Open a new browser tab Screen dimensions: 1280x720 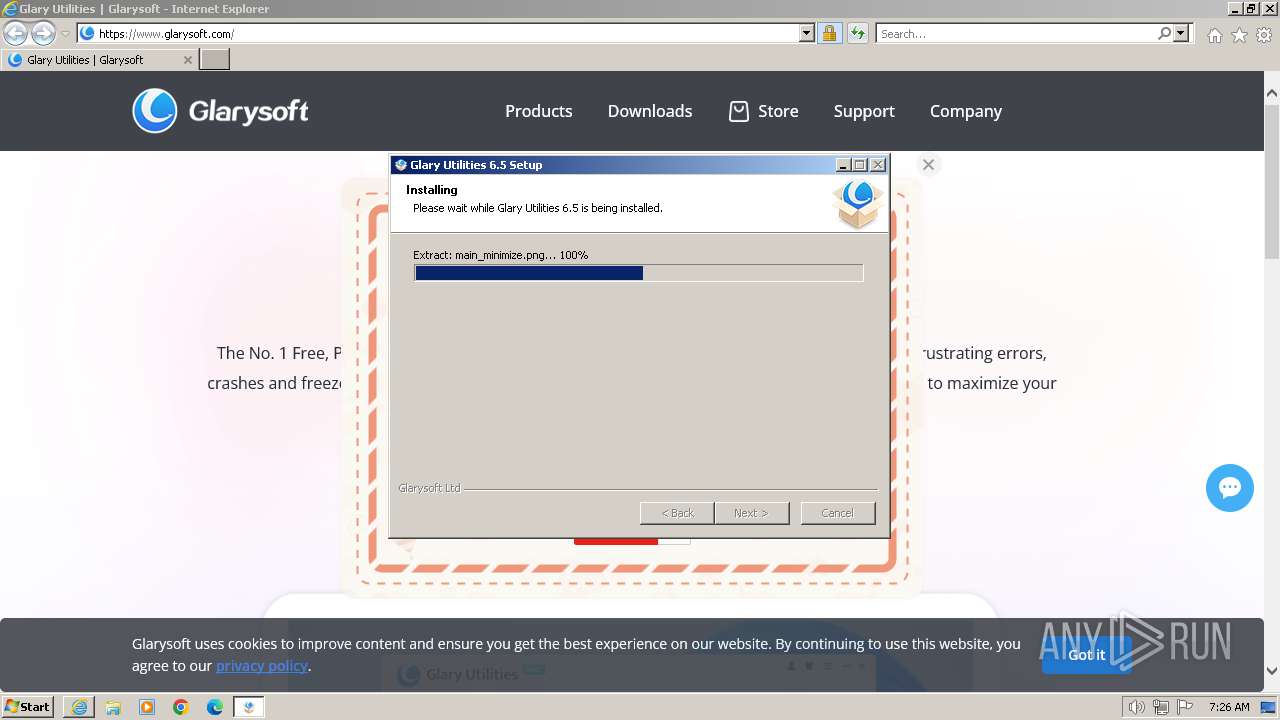(215, 60)
